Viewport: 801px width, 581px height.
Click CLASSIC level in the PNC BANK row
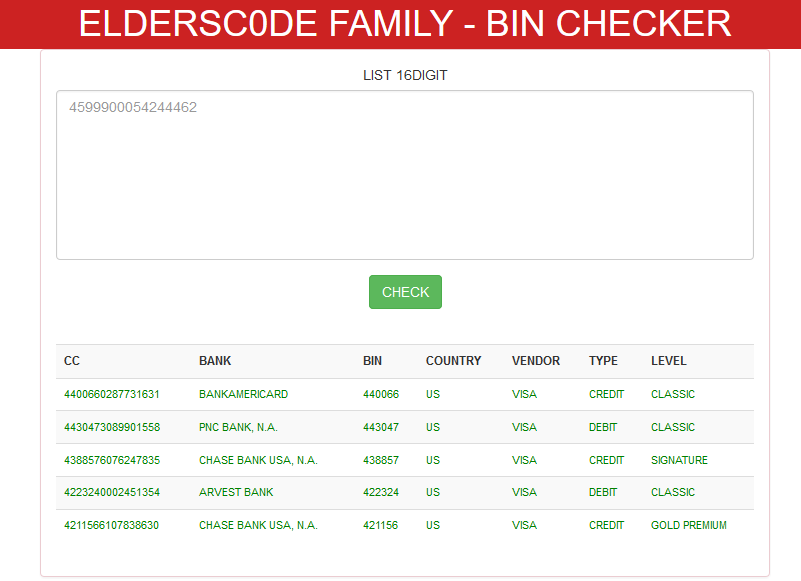tap(673, 427)
